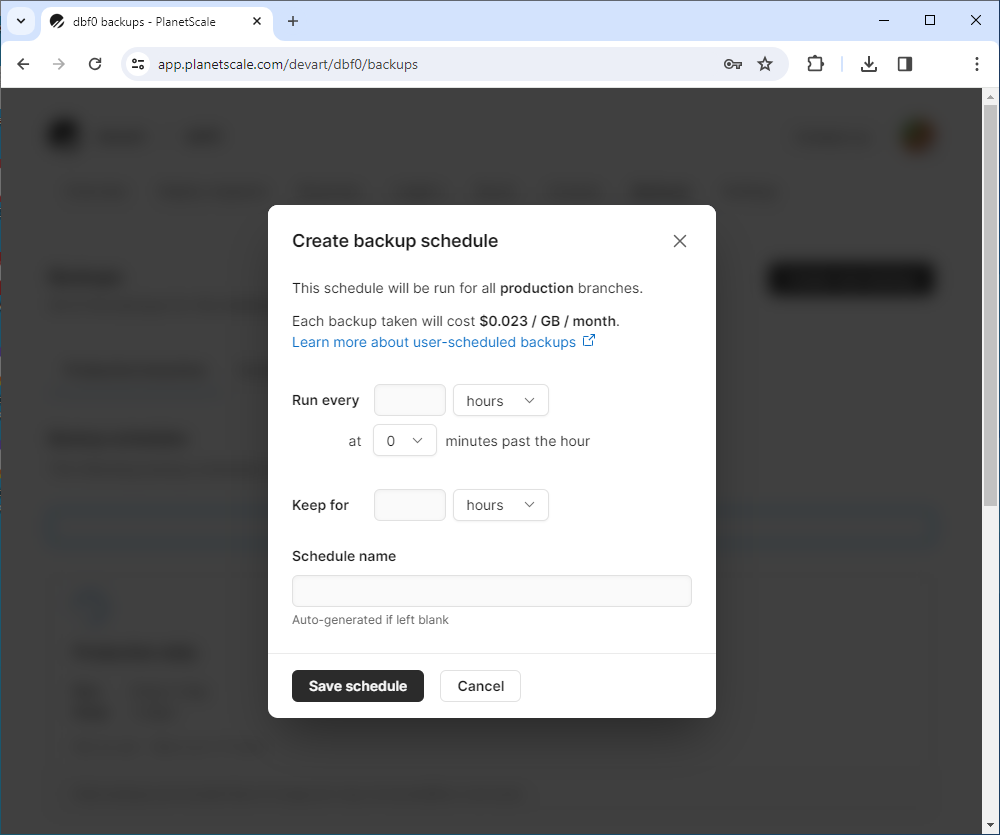Open the minutes past the hour dropdown
The image size is (1000, 835).
pyautogui.click(x=405, y=441)
